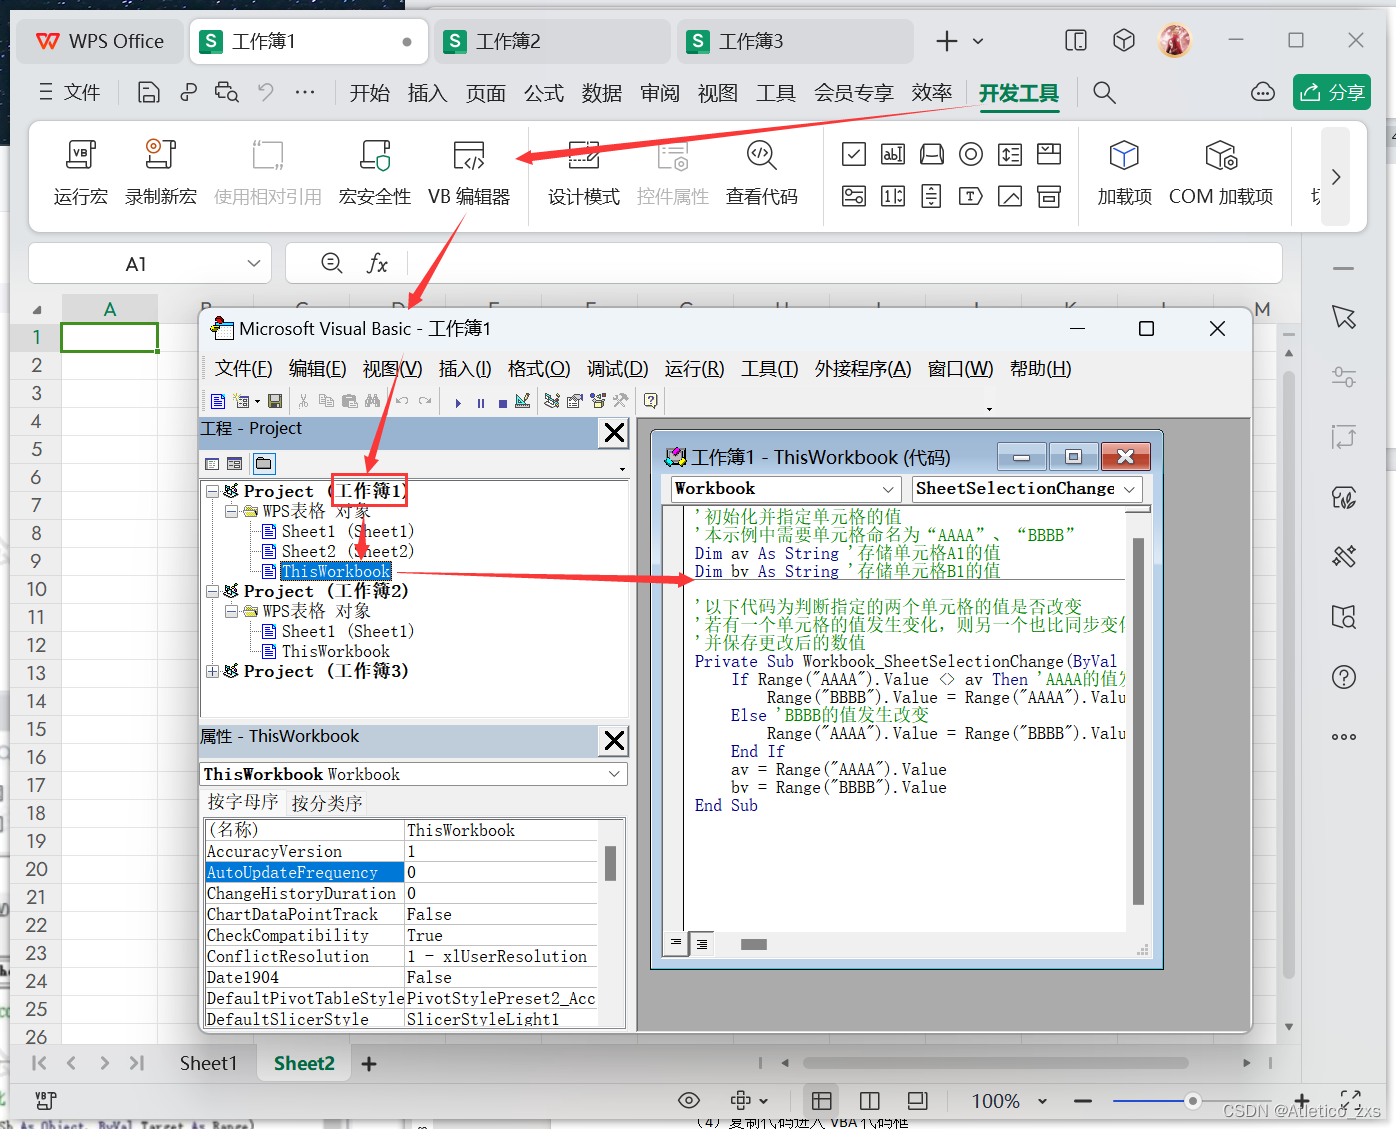Open the VBA project explorer icon
Screen dimensions: 1396x1129
[x=552, y=401]
